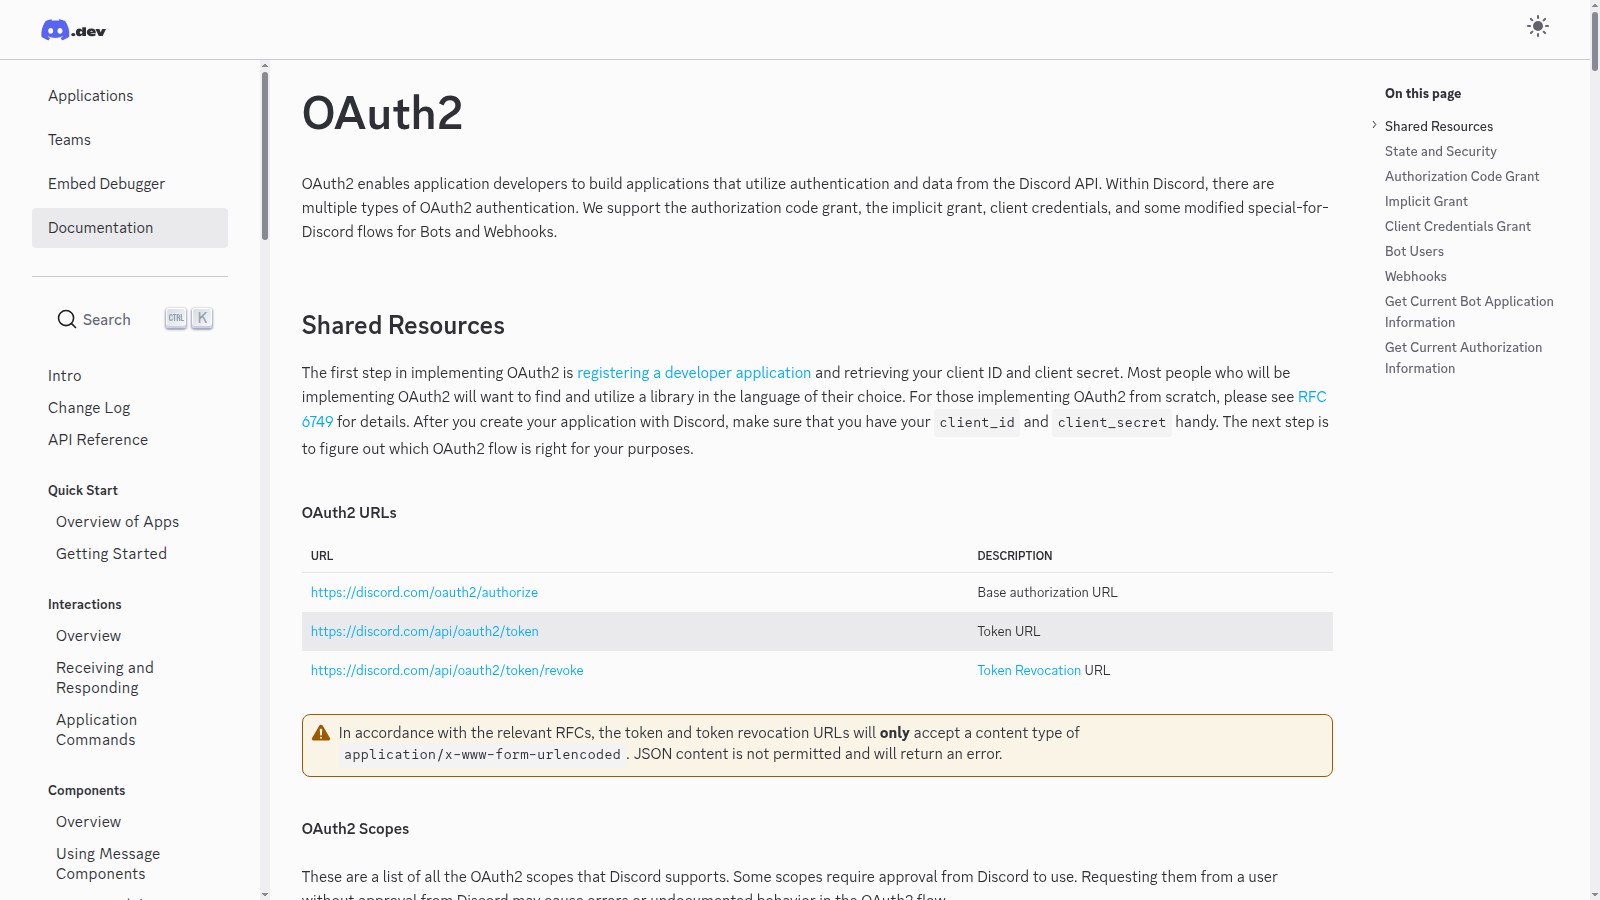Screen dimensions: 1600x900
Task: Click the Discord .dev logo
Action: tap(73, 30)
